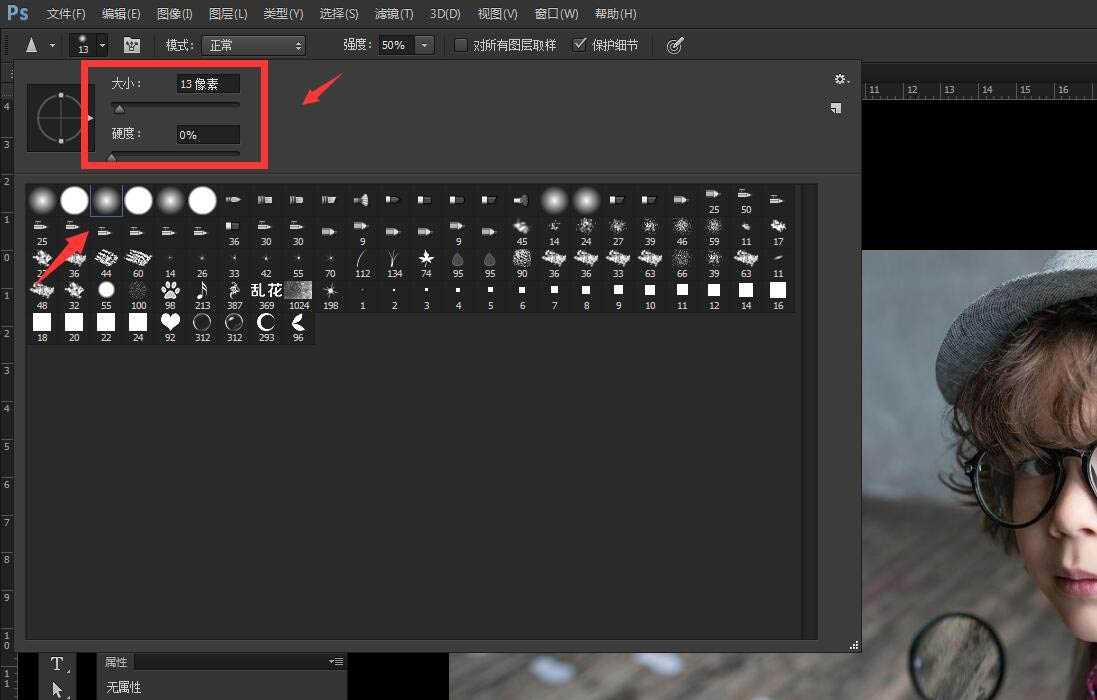Open the 帮助(H) menu
This screenshot has height=700, width=1097.
[616, 14]
